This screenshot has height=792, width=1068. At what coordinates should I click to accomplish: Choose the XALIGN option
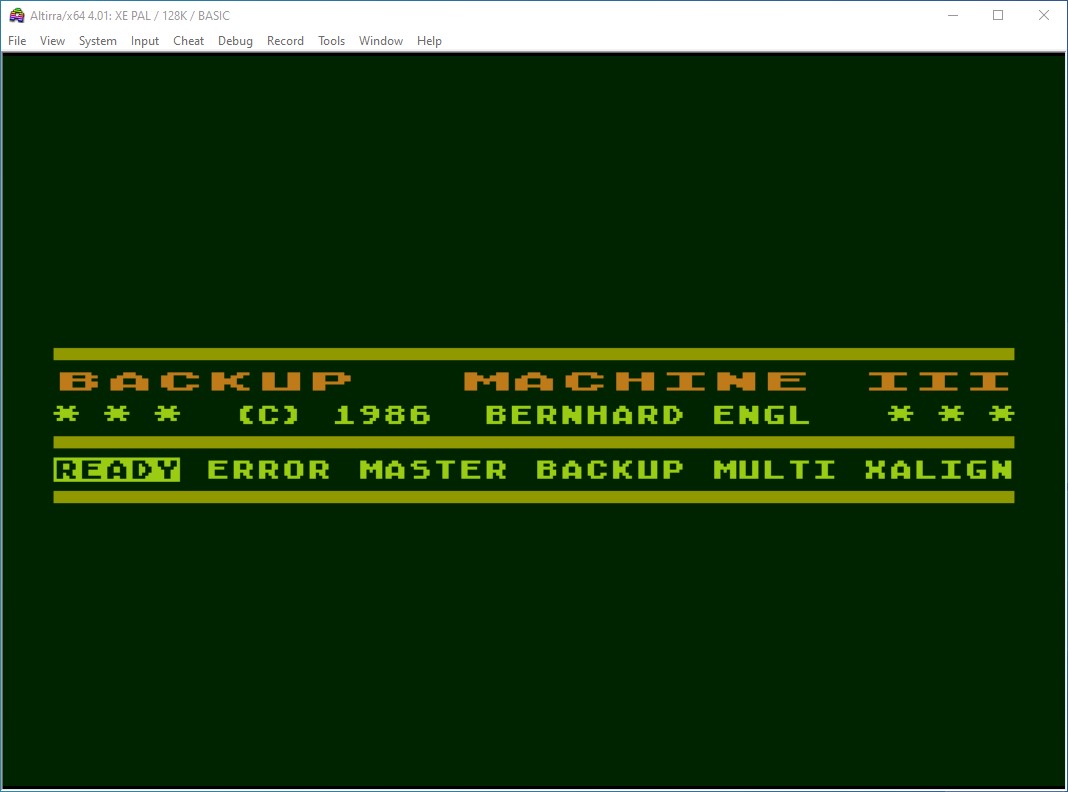point(939,469)
